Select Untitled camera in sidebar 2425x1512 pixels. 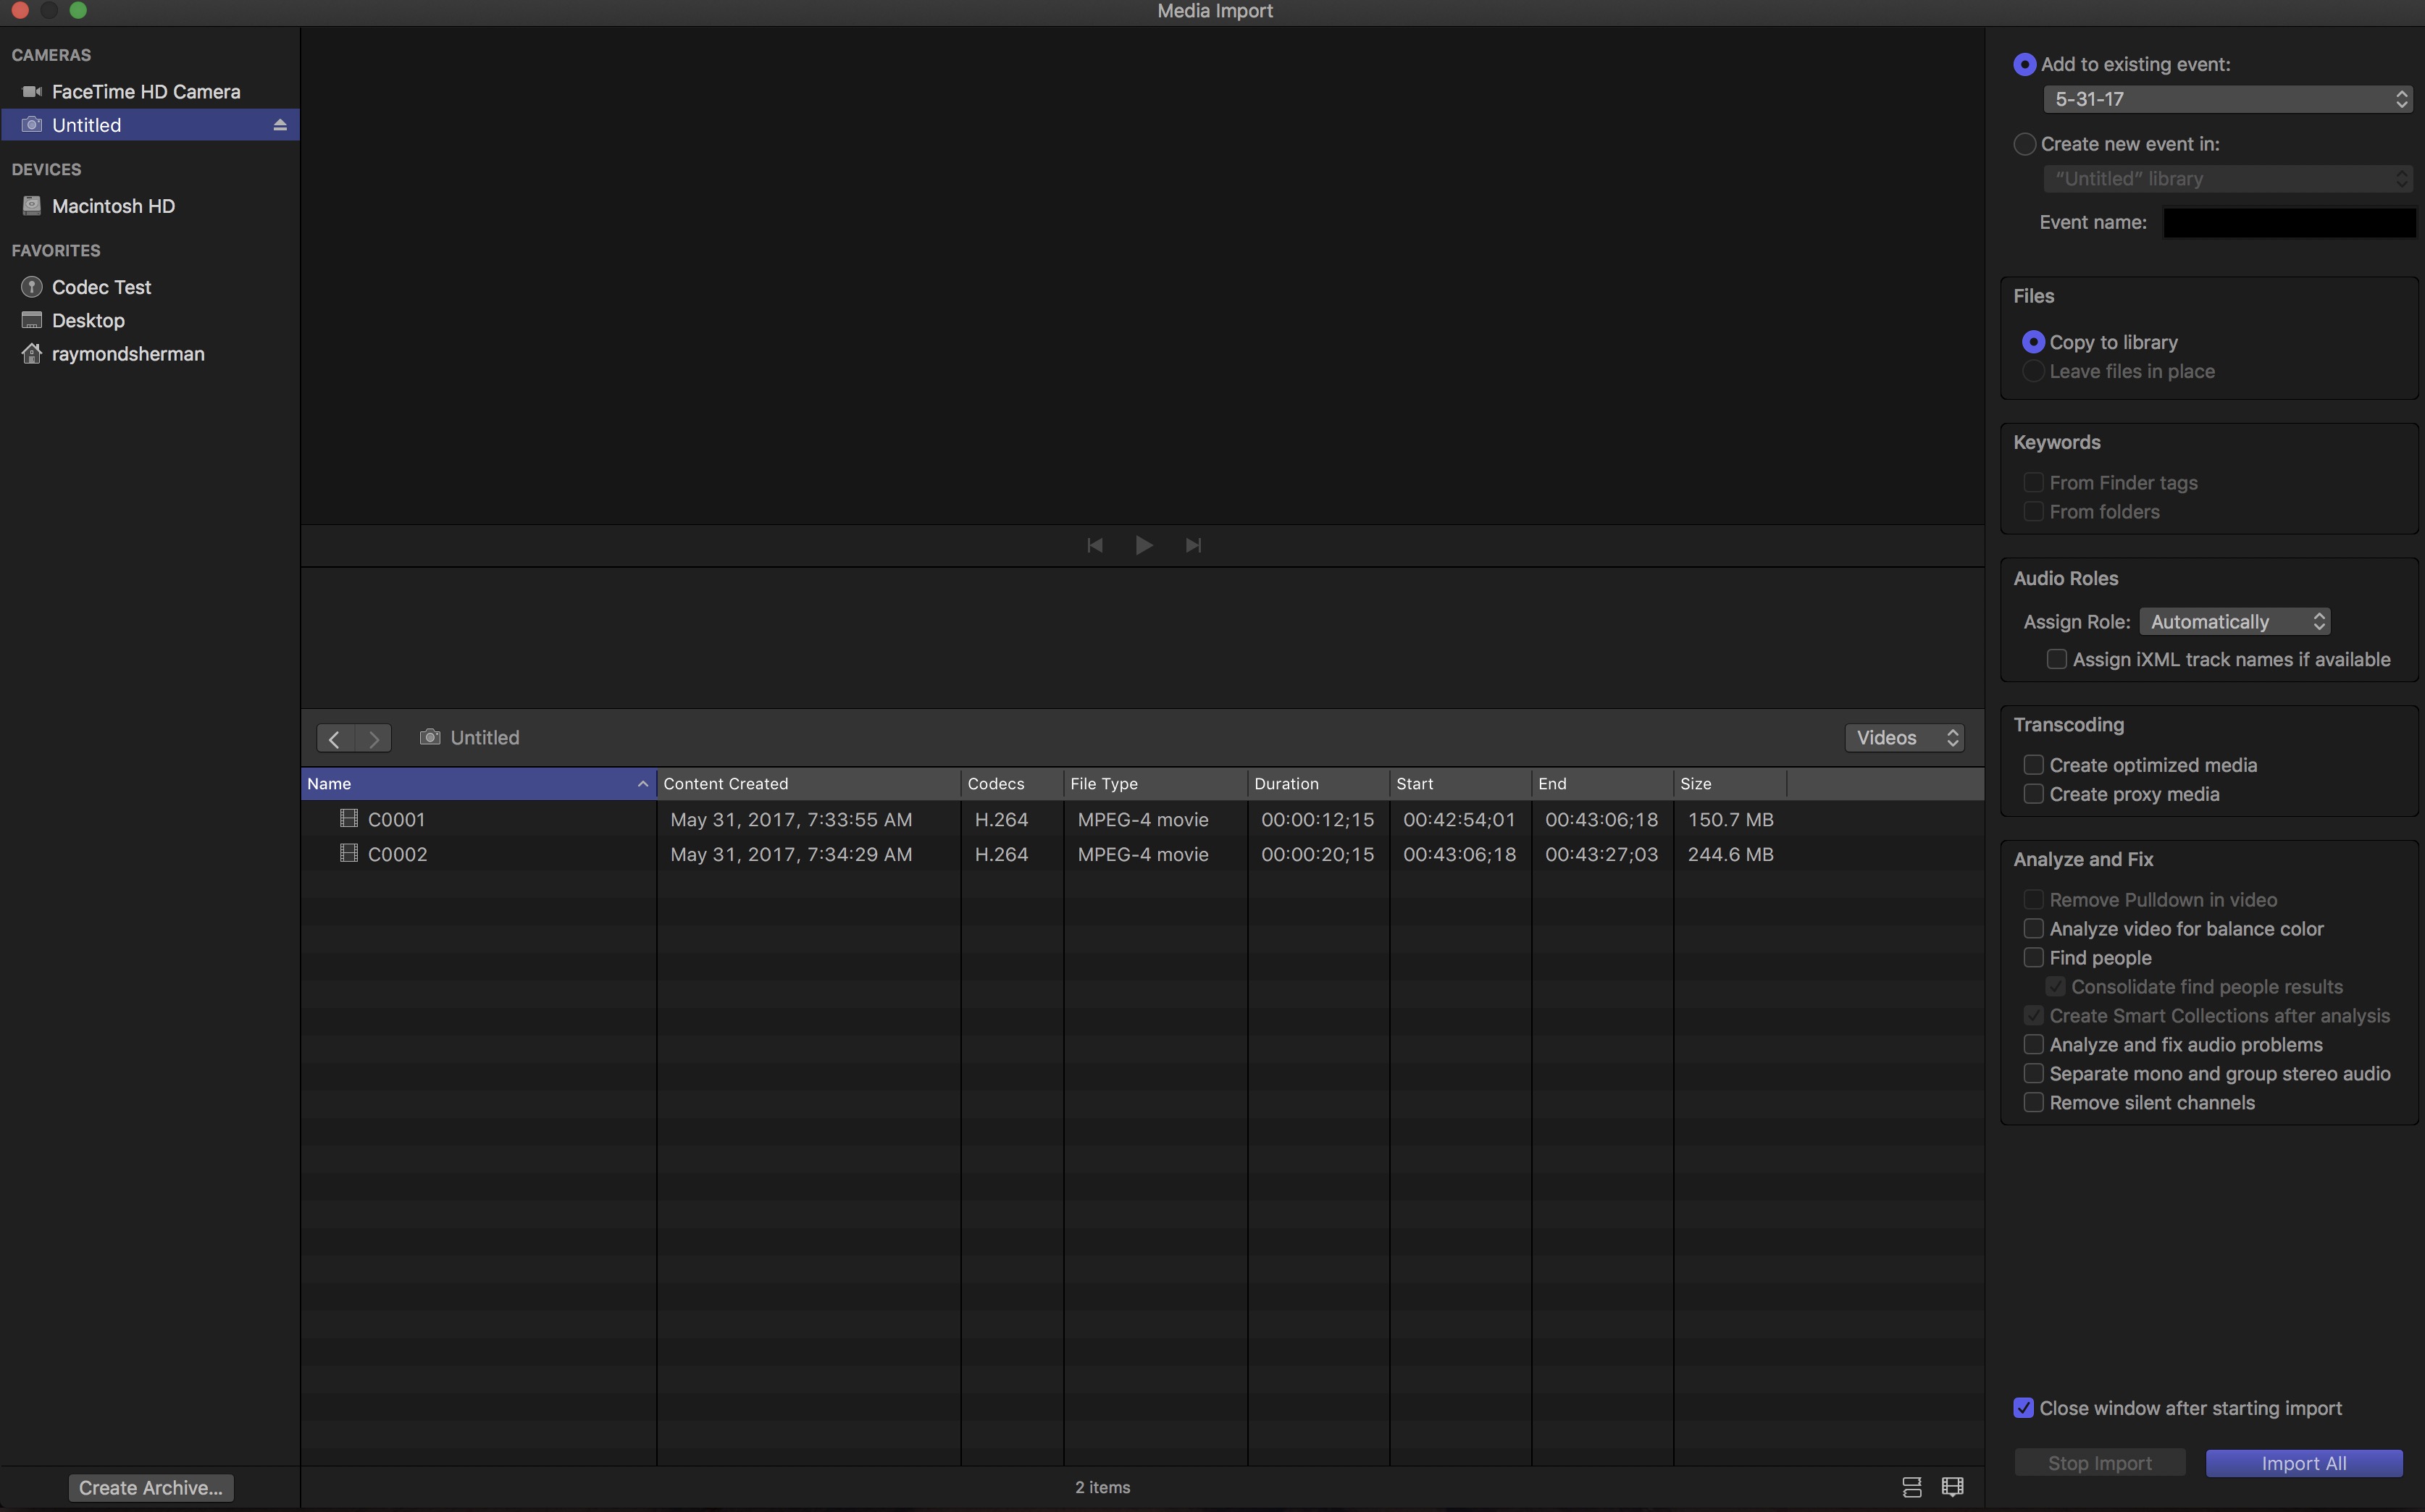[150, 125]
